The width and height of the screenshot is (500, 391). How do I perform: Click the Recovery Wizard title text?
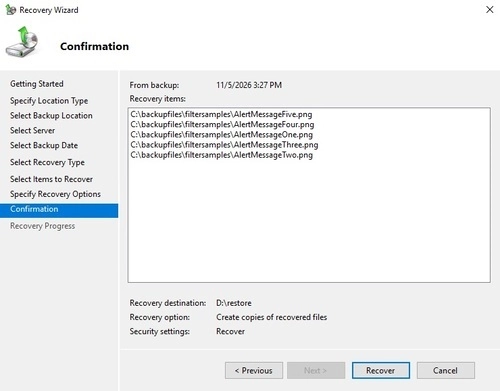tap(49, 10)
